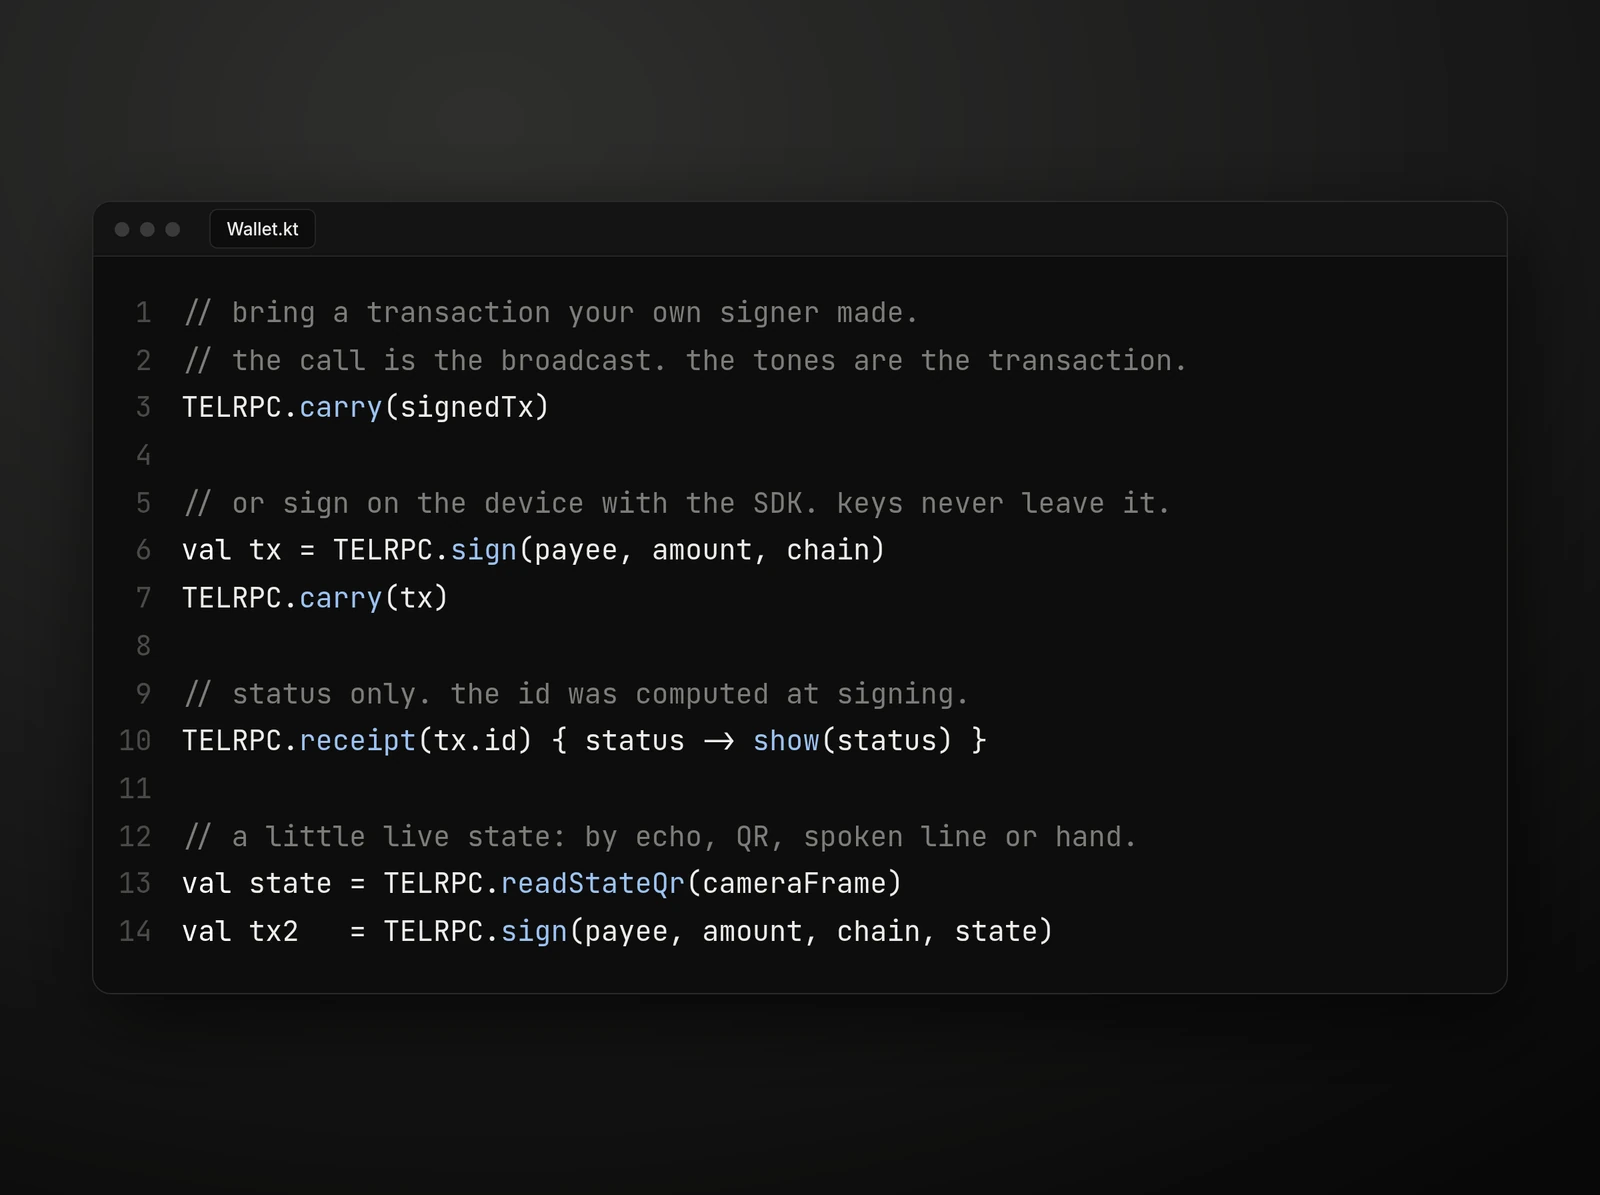Click code line 'TELRPC.carry(signedTx)'
The height and width of the screenshot is (1195, 1600).
(x=366, y=407)
